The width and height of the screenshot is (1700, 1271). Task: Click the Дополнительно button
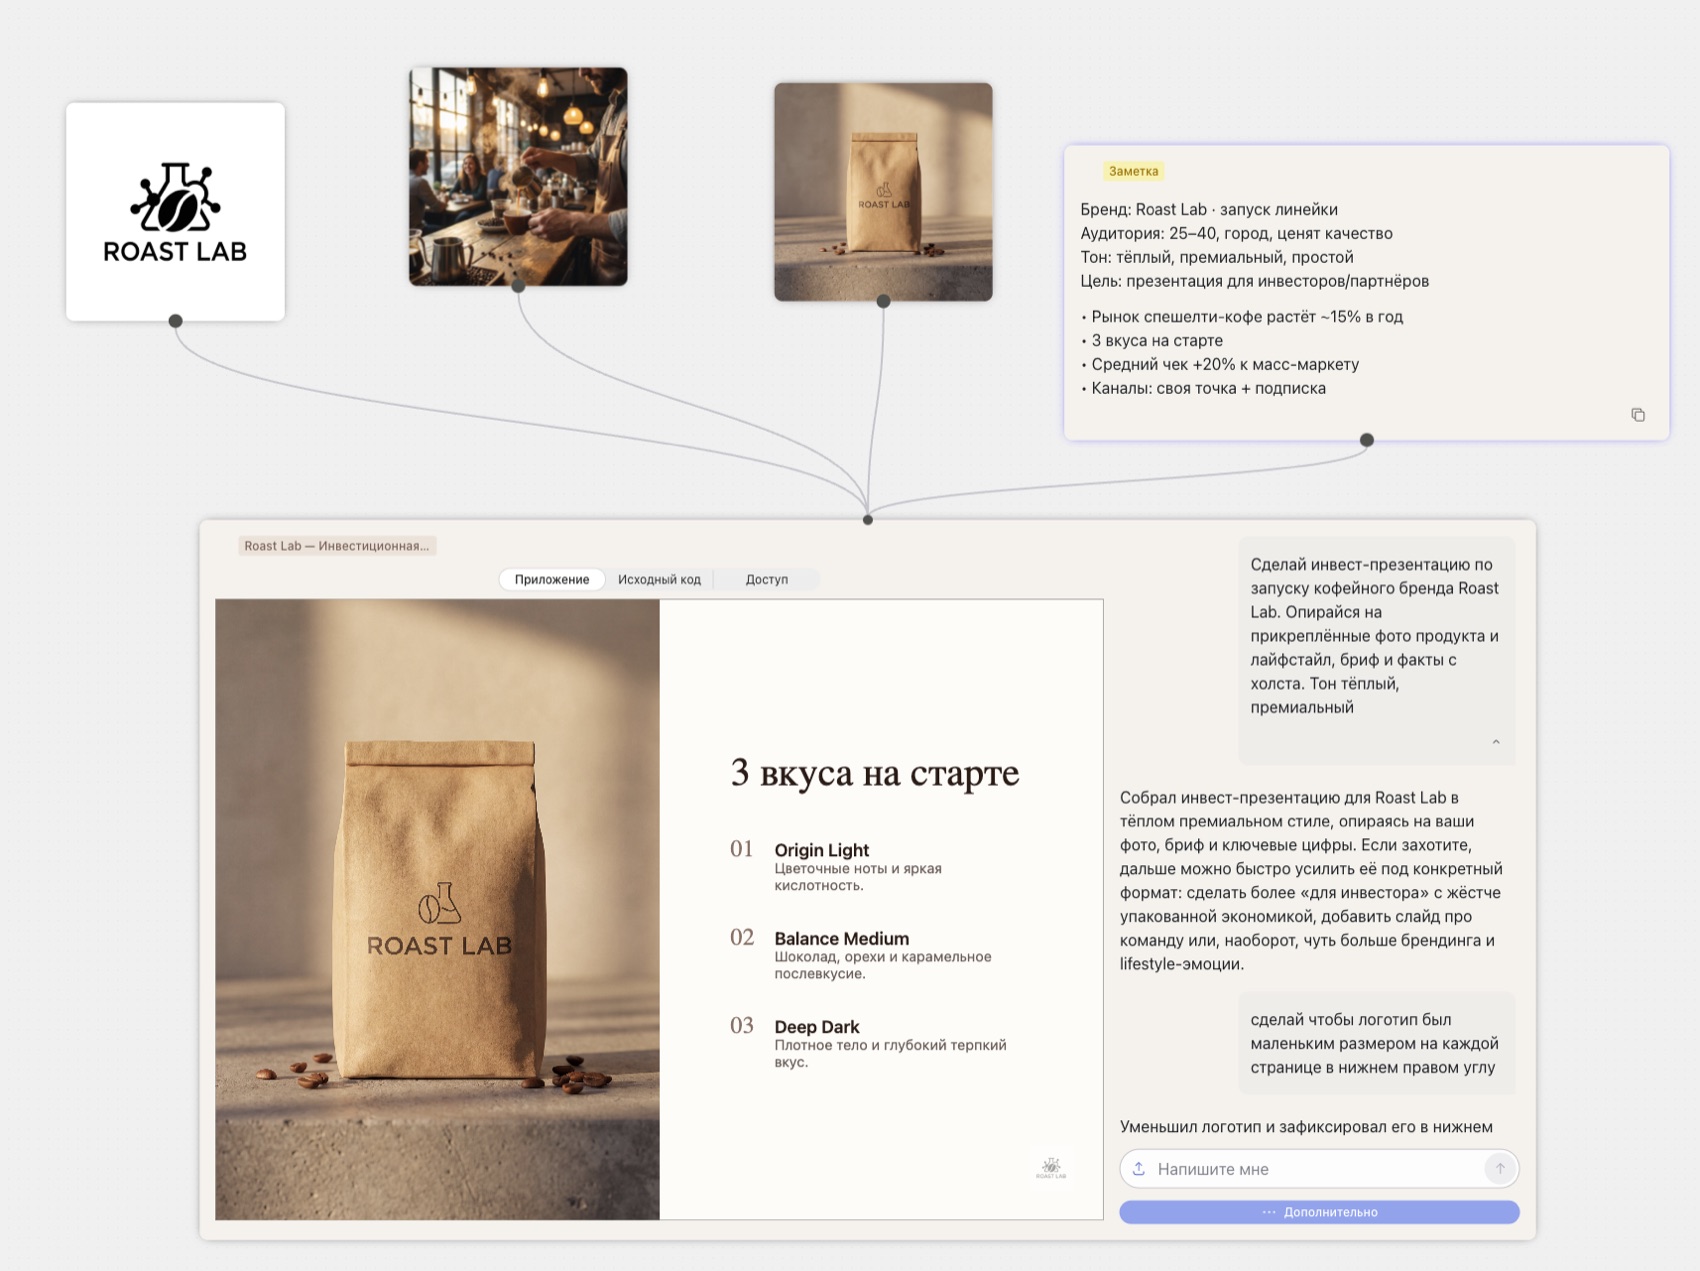click(x=1319, y=1212)
